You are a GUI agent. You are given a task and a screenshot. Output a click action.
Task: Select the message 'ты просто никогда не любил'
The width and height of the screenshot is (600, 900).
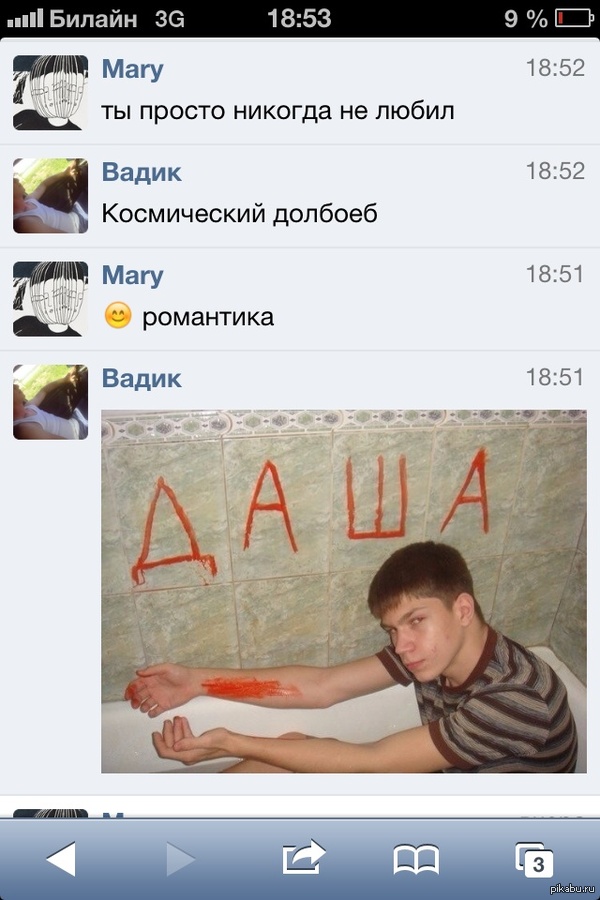[278, 111]
